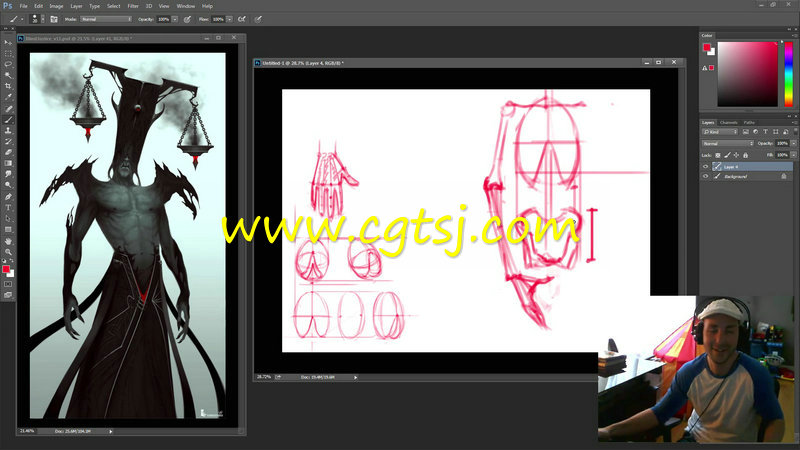Open layer Opacity dropdown arrow
Viewport: 800px width, 450px height.
793,143
